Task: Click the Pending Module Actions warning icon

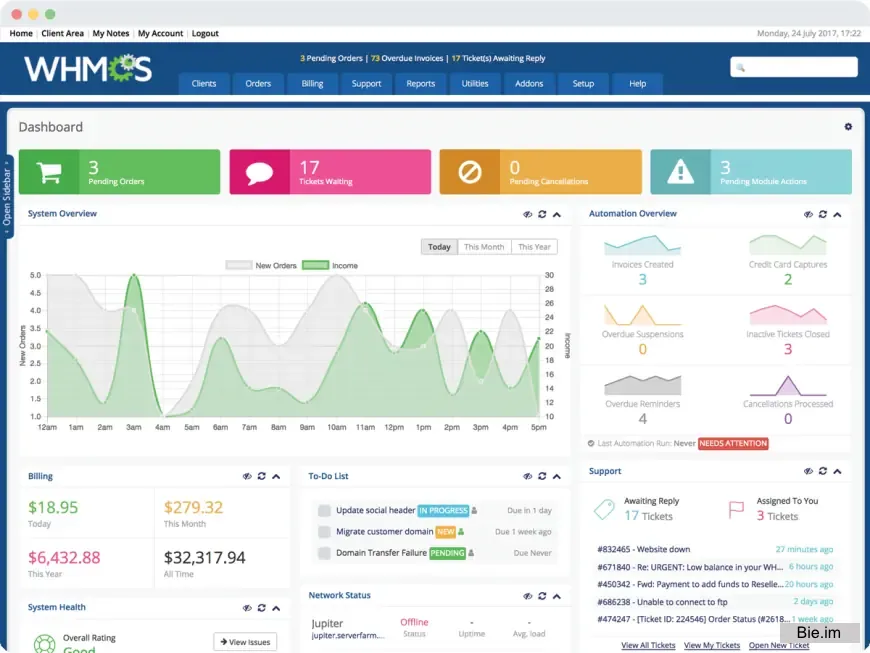Action: [x=681, y=172]
